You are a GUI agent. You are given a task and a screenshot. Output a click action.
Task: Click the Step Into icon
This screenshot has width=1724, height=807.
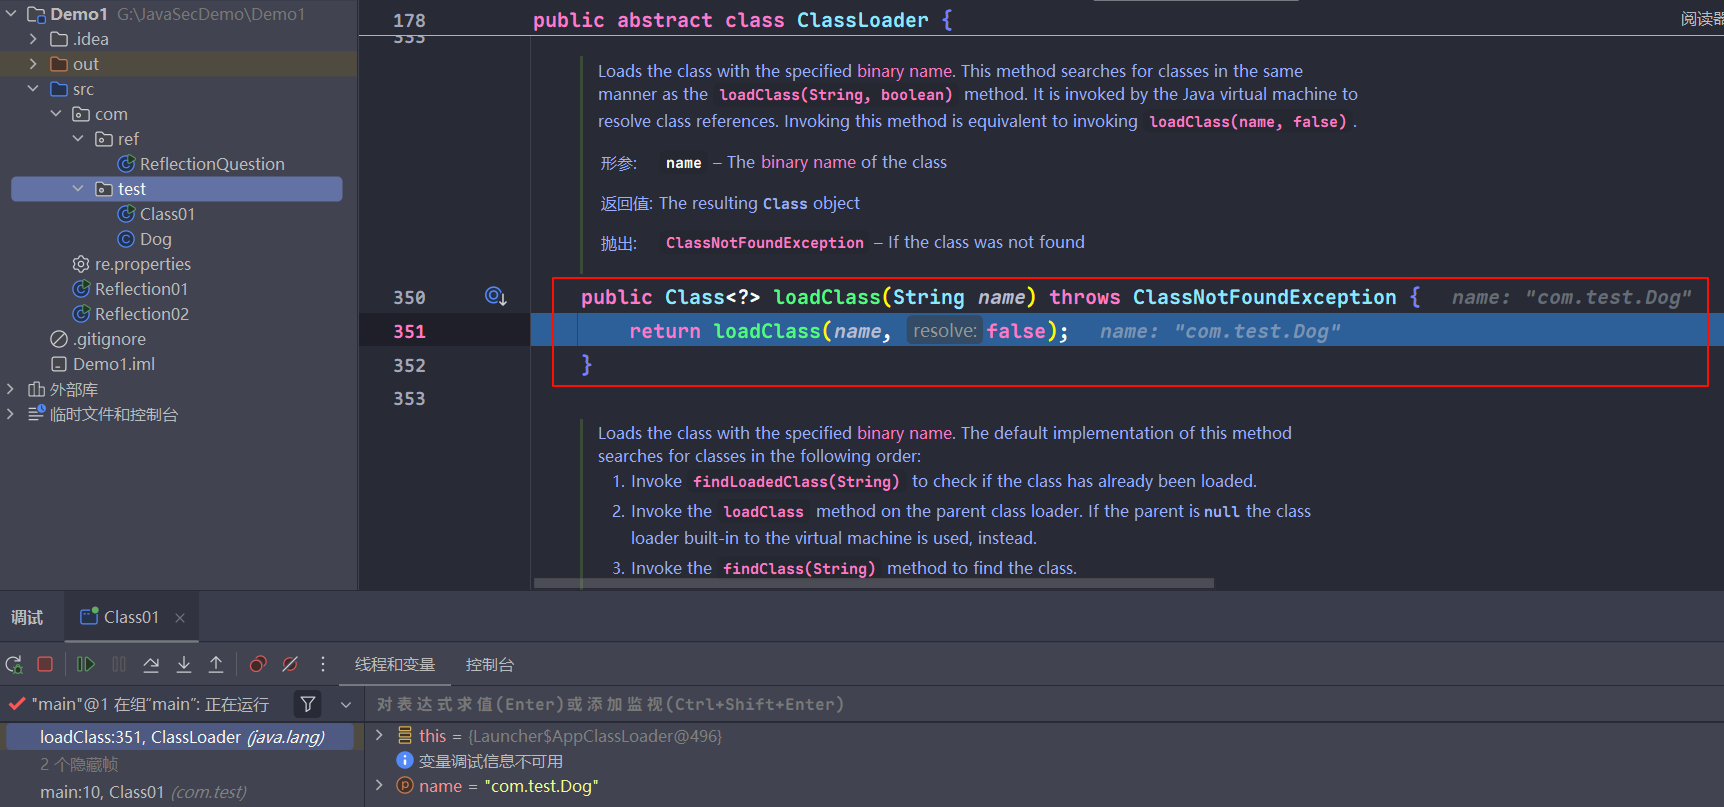[184, 664]
